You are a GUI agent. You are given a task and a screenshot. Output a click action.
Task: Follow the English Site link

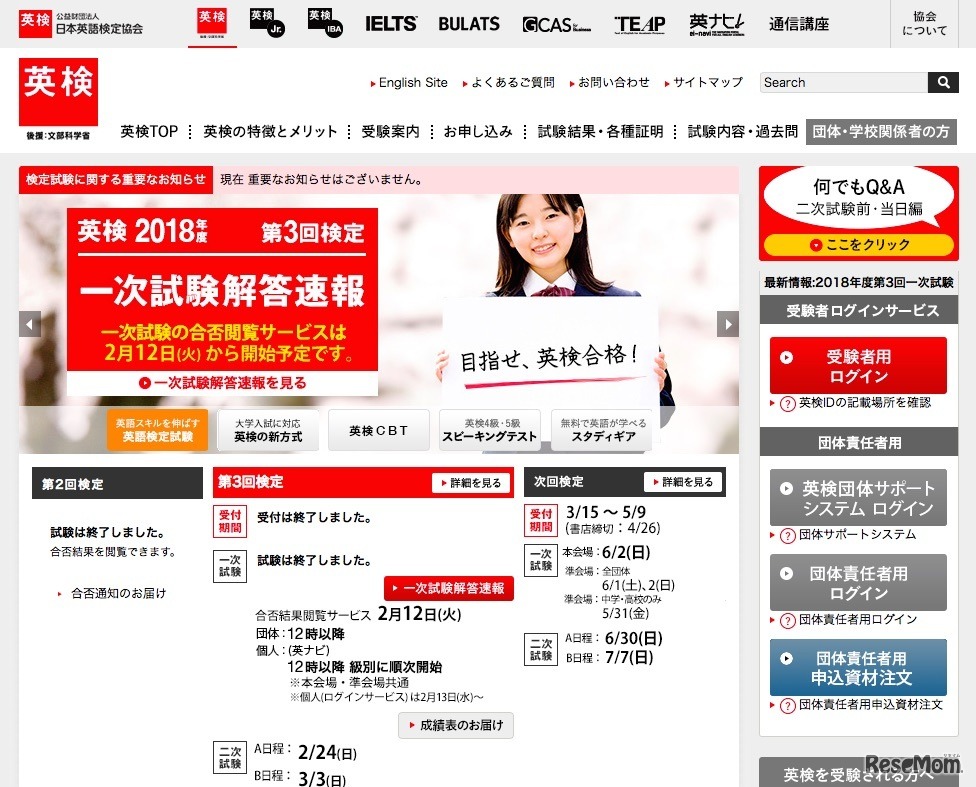pyautogui.click(x=413, y=82)
